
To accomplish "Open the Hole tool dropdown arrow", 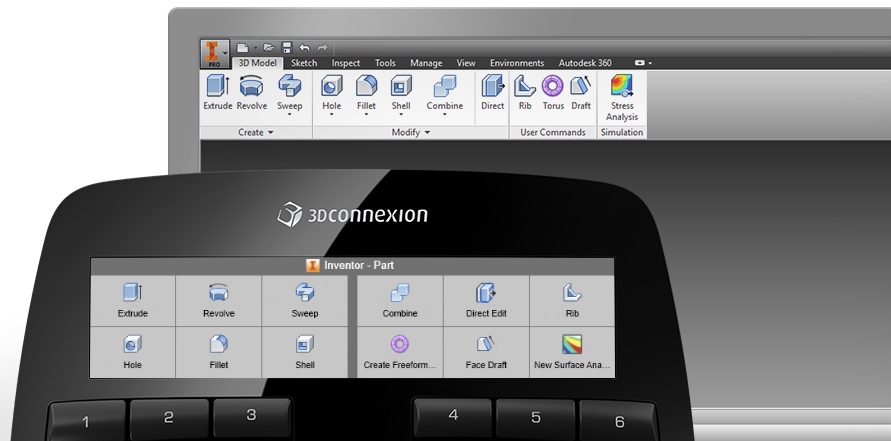I will coord(332,115).
